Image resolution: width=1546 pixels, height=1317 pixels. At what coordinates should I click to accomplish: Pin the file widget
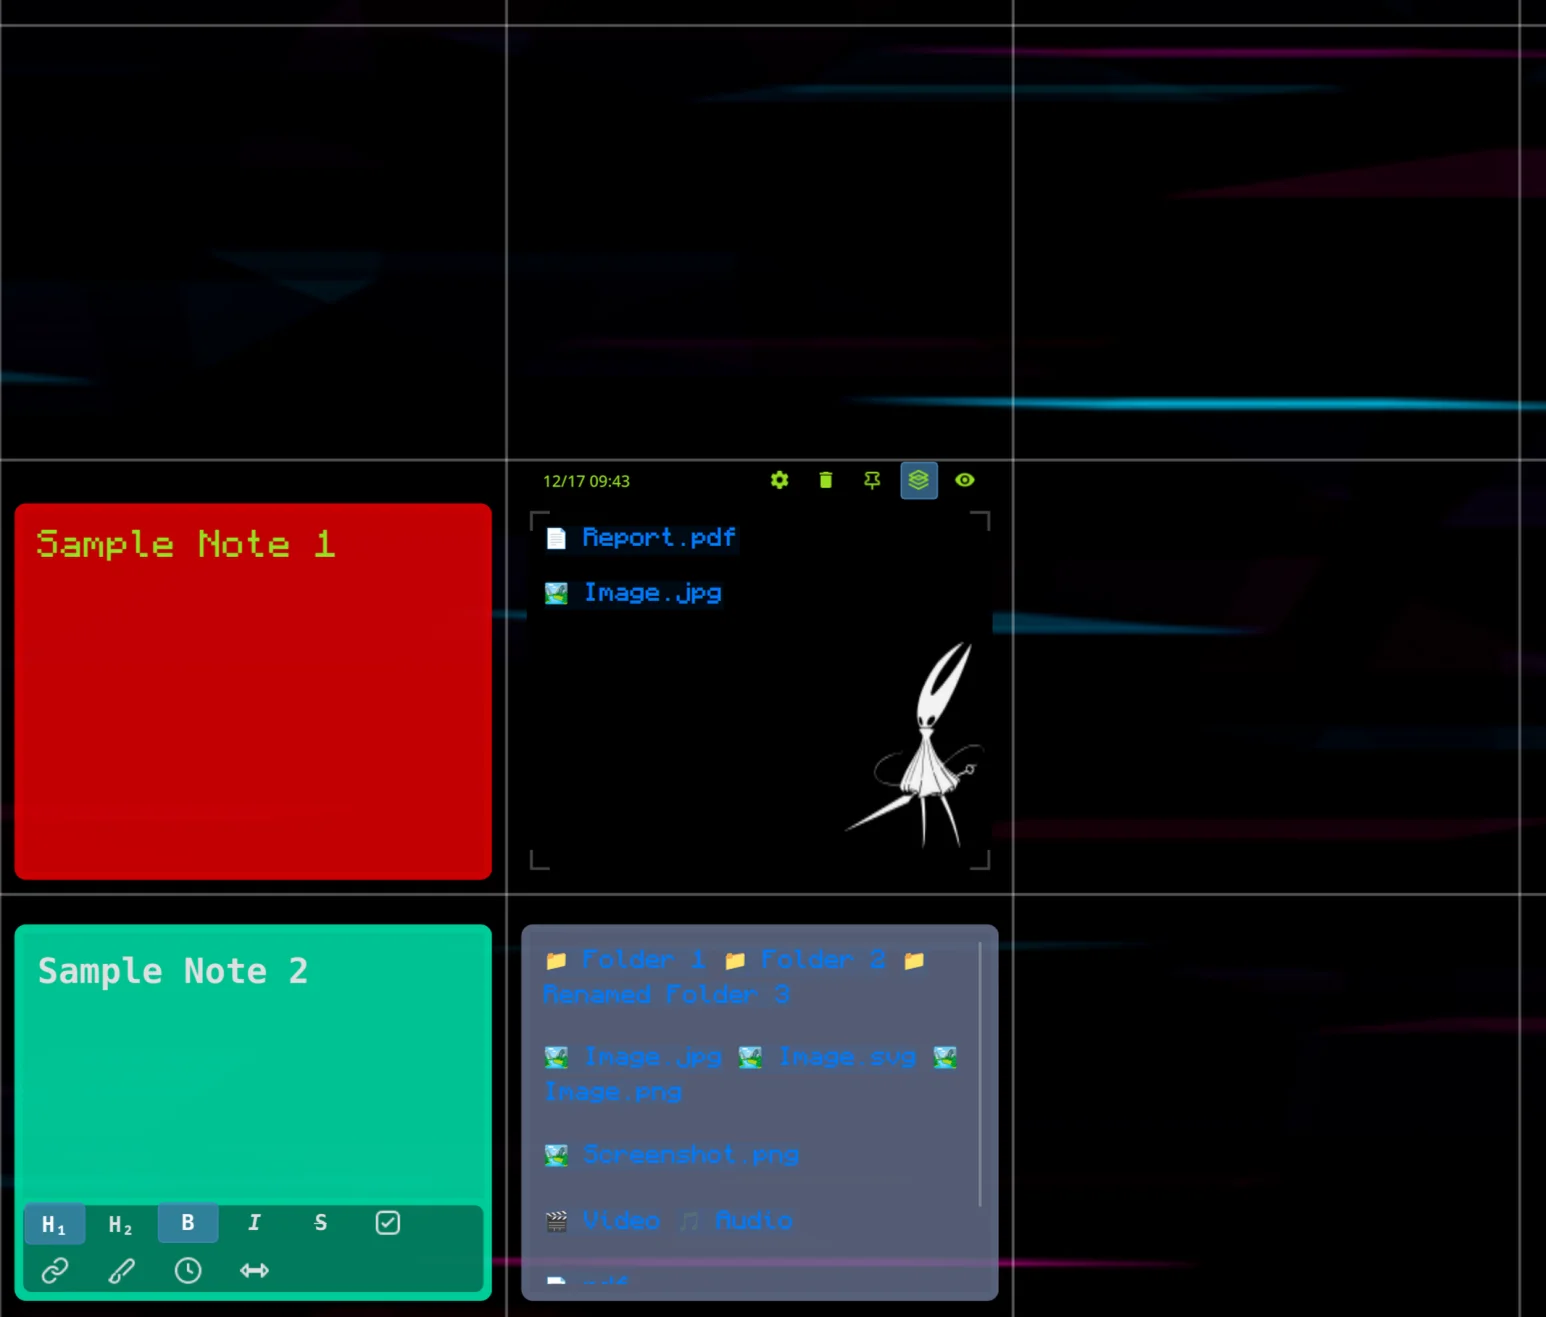coord(871,481)
